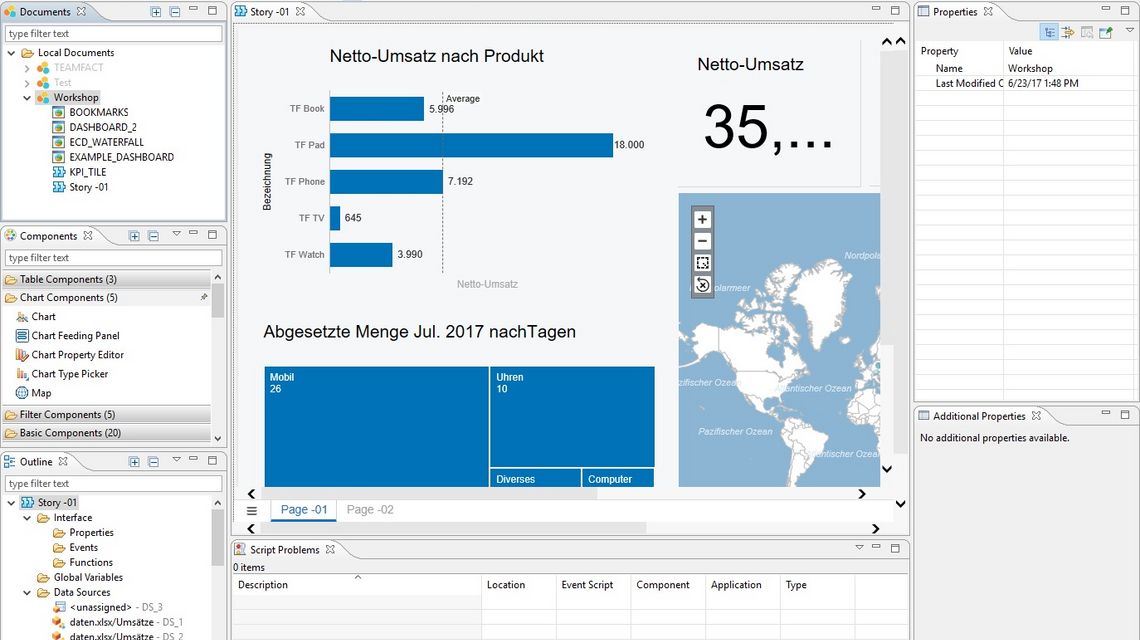Open page list hamburger icon
Image resolution: width=1140 pixels, height=640 pixels.
pos(252,511)
